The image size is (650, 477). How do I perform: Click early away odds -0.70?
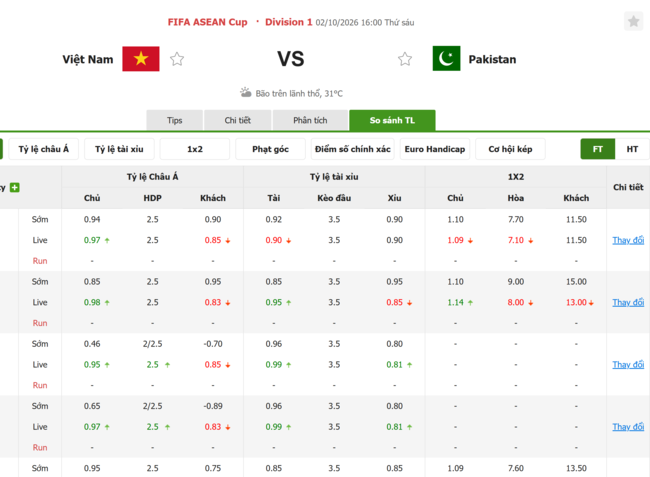[x=213, y=344]
